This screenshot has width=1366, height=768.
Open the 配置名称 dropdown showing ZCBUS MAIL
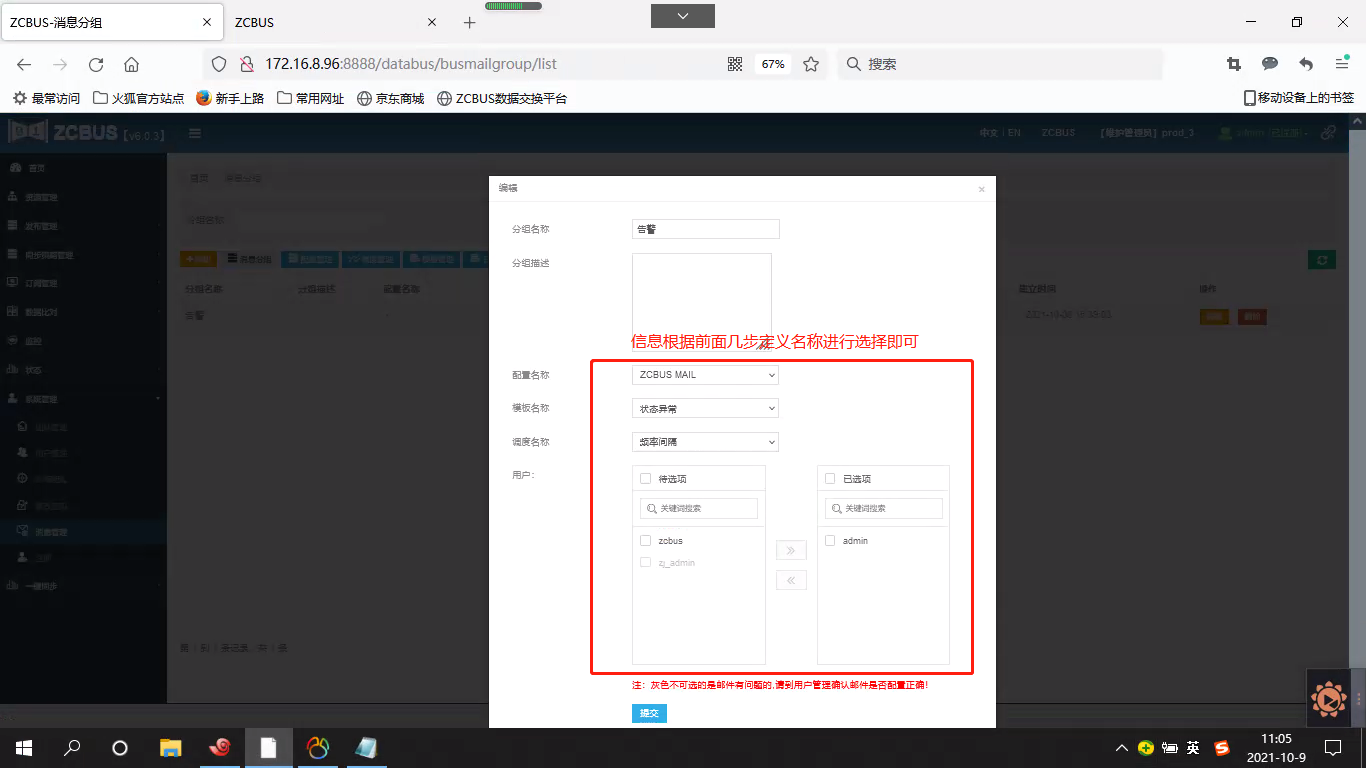705,375
